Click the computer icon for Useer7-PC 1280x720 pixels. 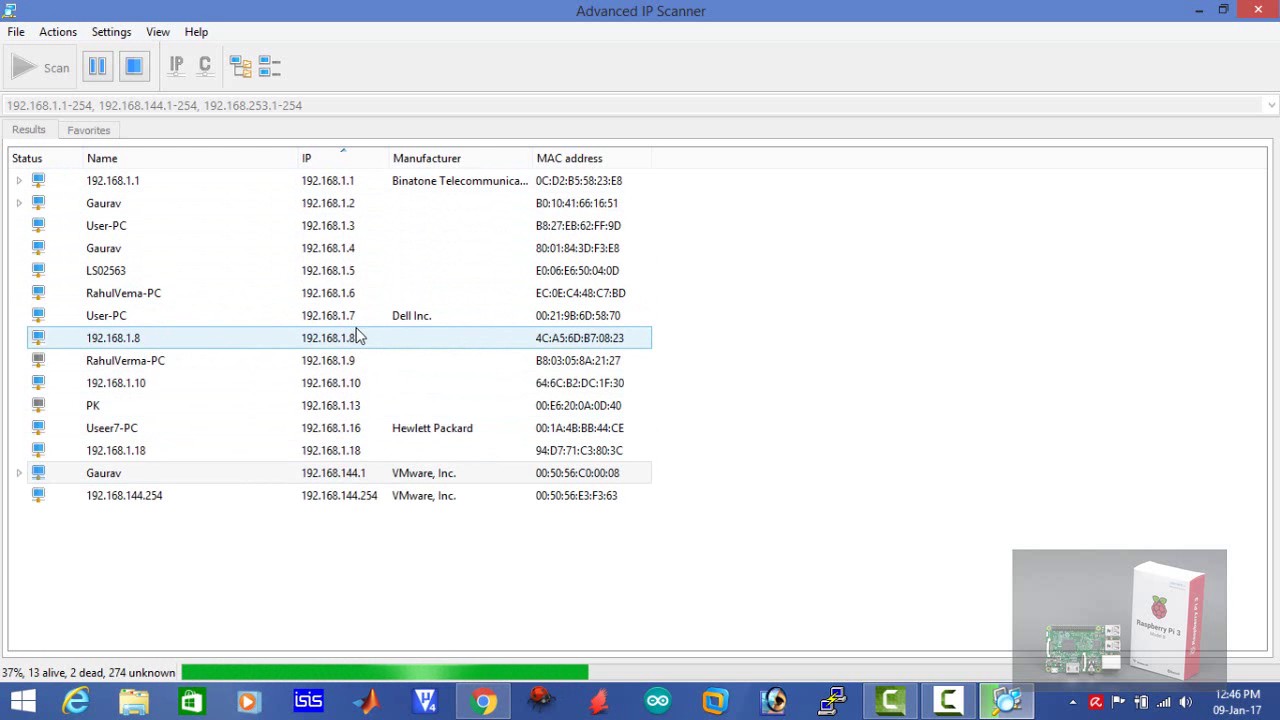click(38, 428)
